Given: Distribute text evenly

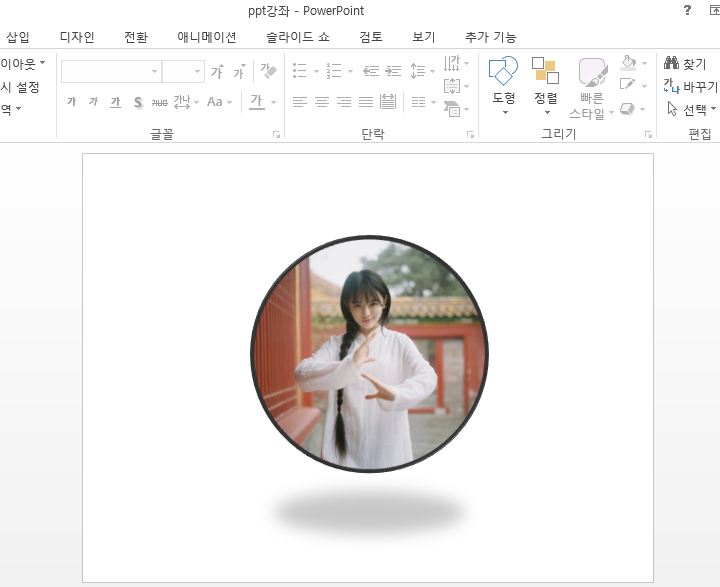Looking at the screenshot, I should [388, 102].
